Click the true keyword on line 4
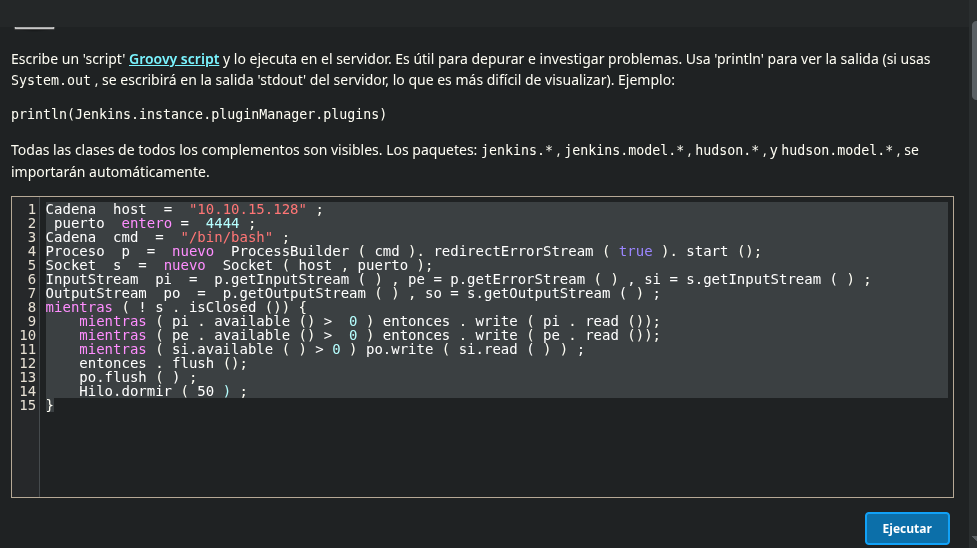 coord(636,251)
